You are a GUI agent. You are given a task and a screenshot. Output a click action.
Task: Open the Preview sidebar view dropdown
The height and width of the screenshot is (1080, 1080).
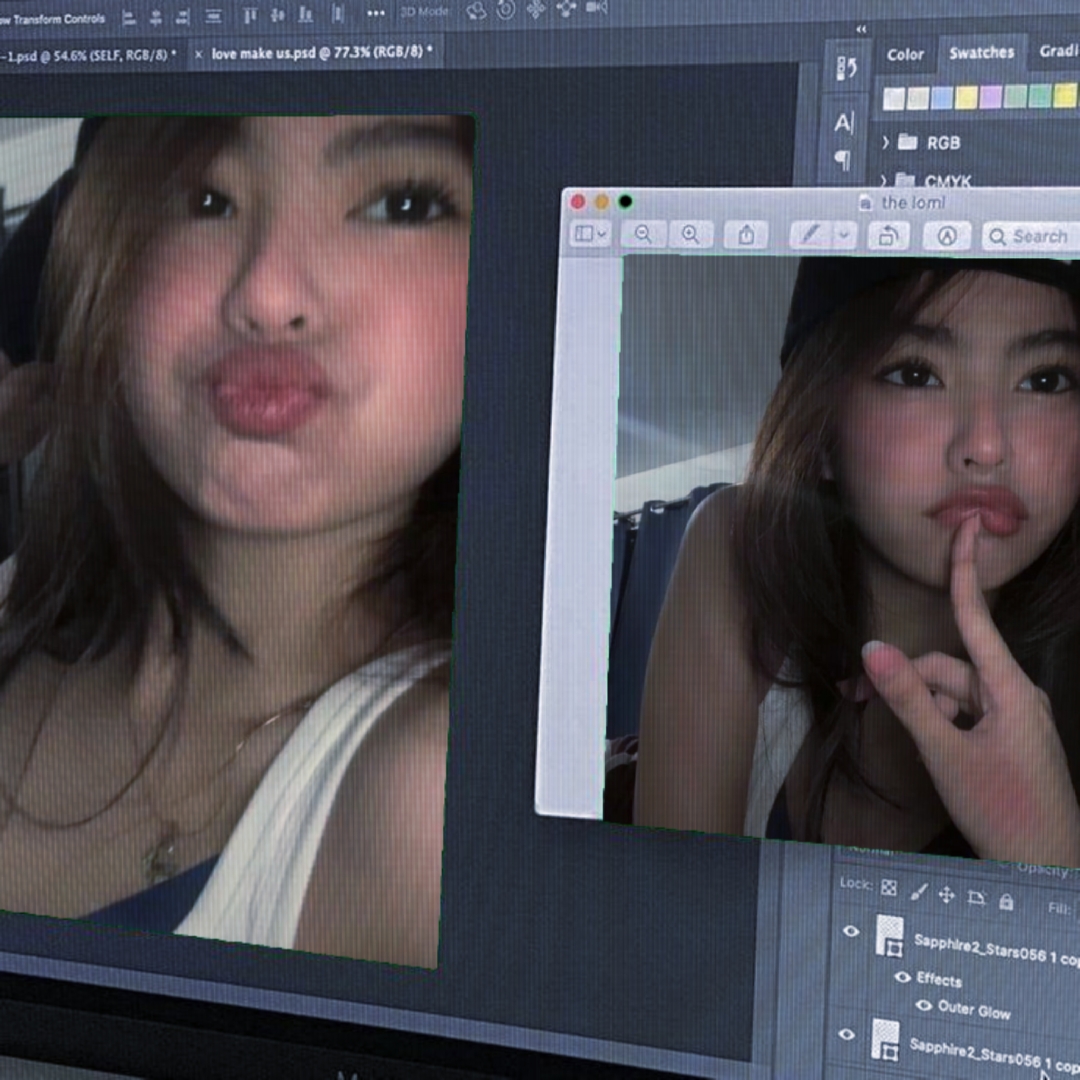(x=590, y=234)
